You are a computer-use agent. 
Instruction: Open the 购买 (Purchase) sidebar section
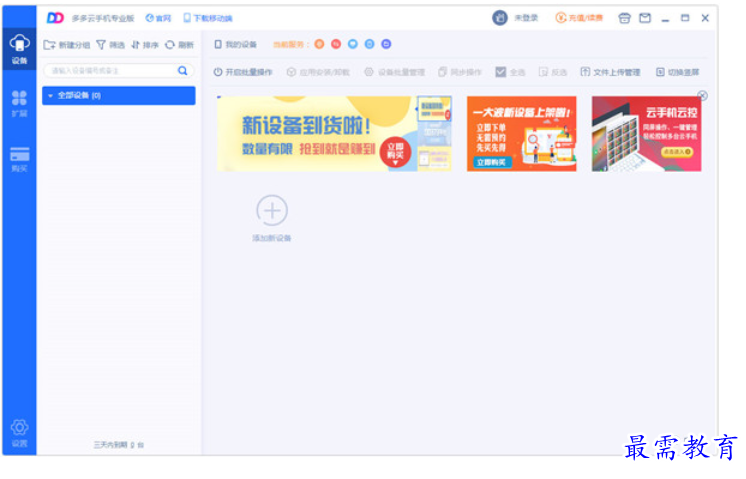(x=19, y=159)
